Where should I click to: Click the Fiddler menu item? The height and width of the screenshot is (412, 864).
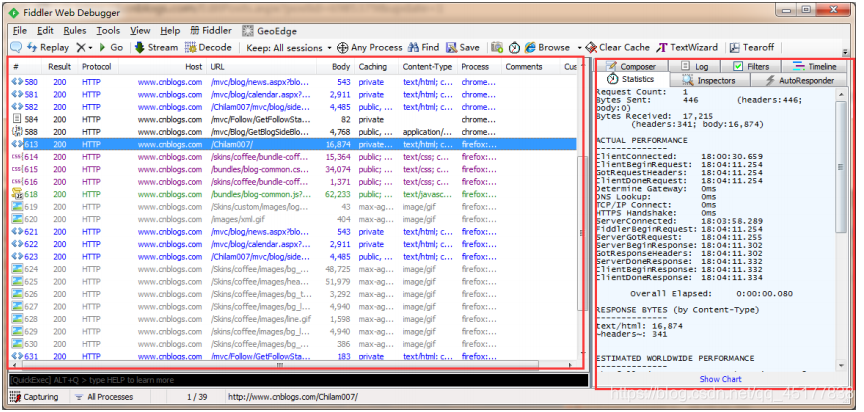point(211,31)
